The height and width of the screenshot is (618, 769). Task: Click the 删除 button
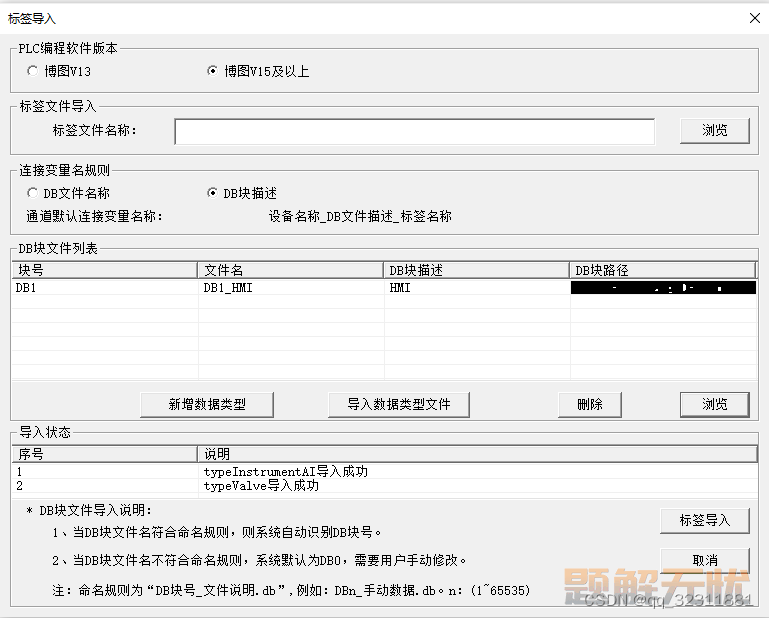click(x=590, y=405)
